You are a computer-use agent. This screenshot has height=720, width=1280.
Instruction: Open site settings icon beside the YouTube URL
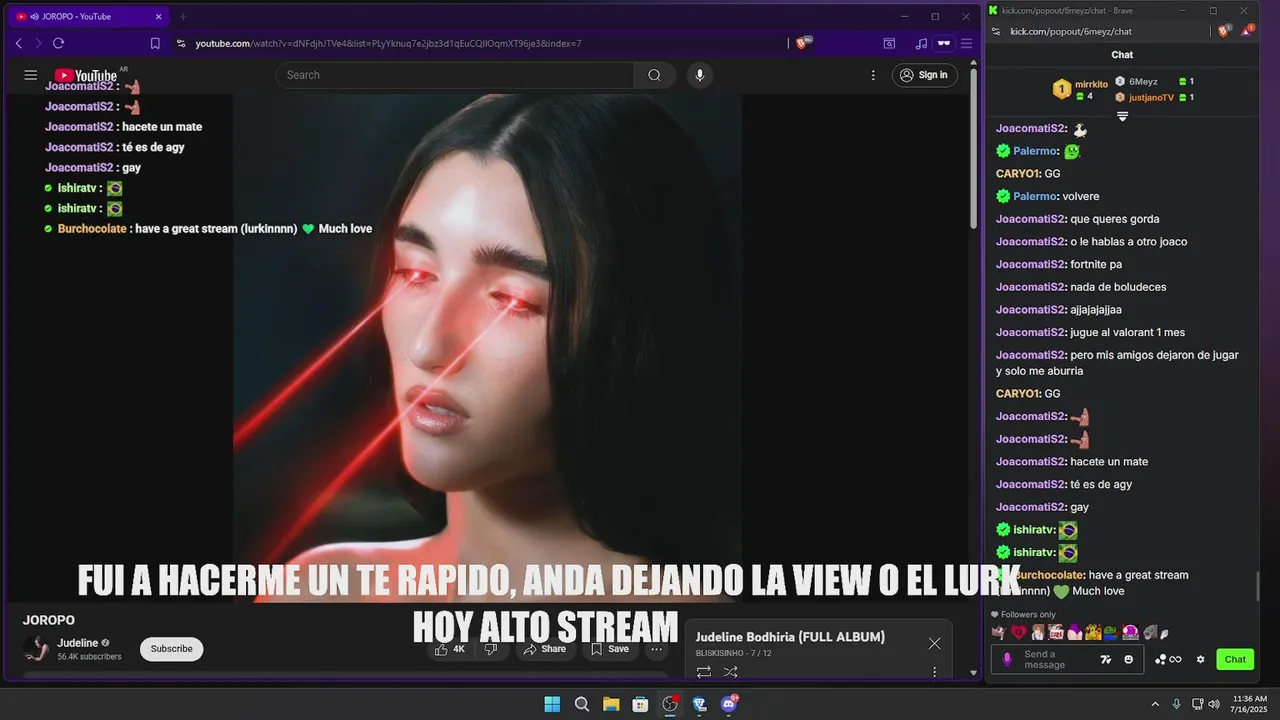(181, 43)
